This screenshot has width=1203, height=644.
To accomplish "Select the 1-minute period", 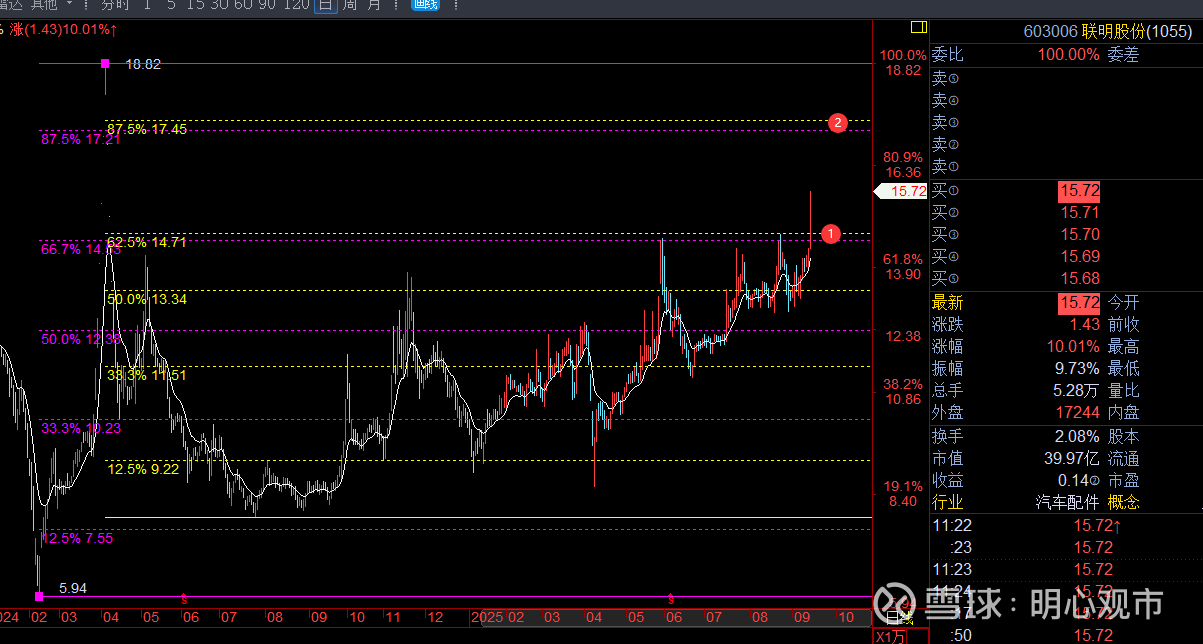I will pos(147,5).
